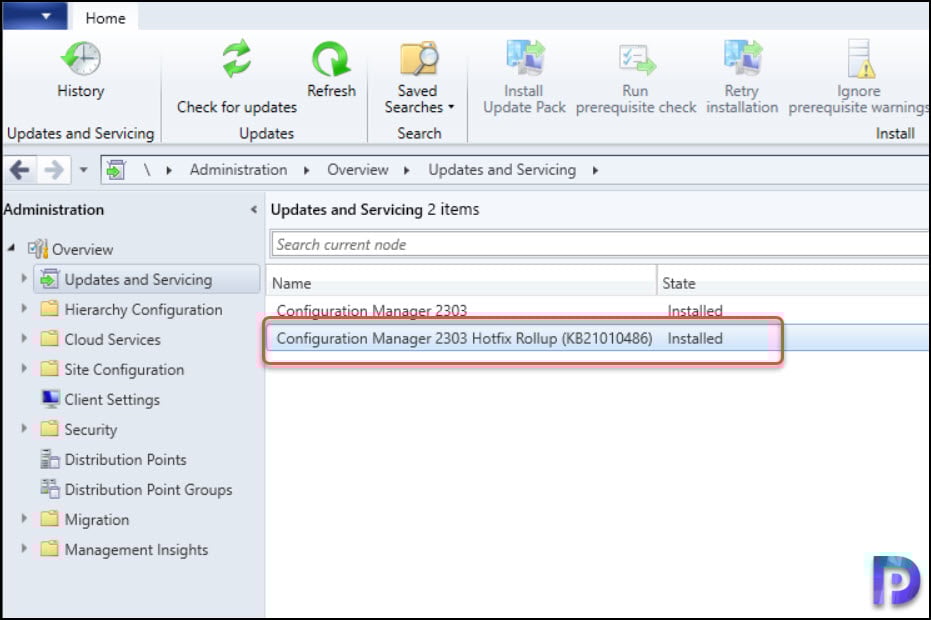Image resolution: width=931 pixels, height=620 pixels.
Task: Open the History button in the ribbon
Action: [x=81, y=69]
